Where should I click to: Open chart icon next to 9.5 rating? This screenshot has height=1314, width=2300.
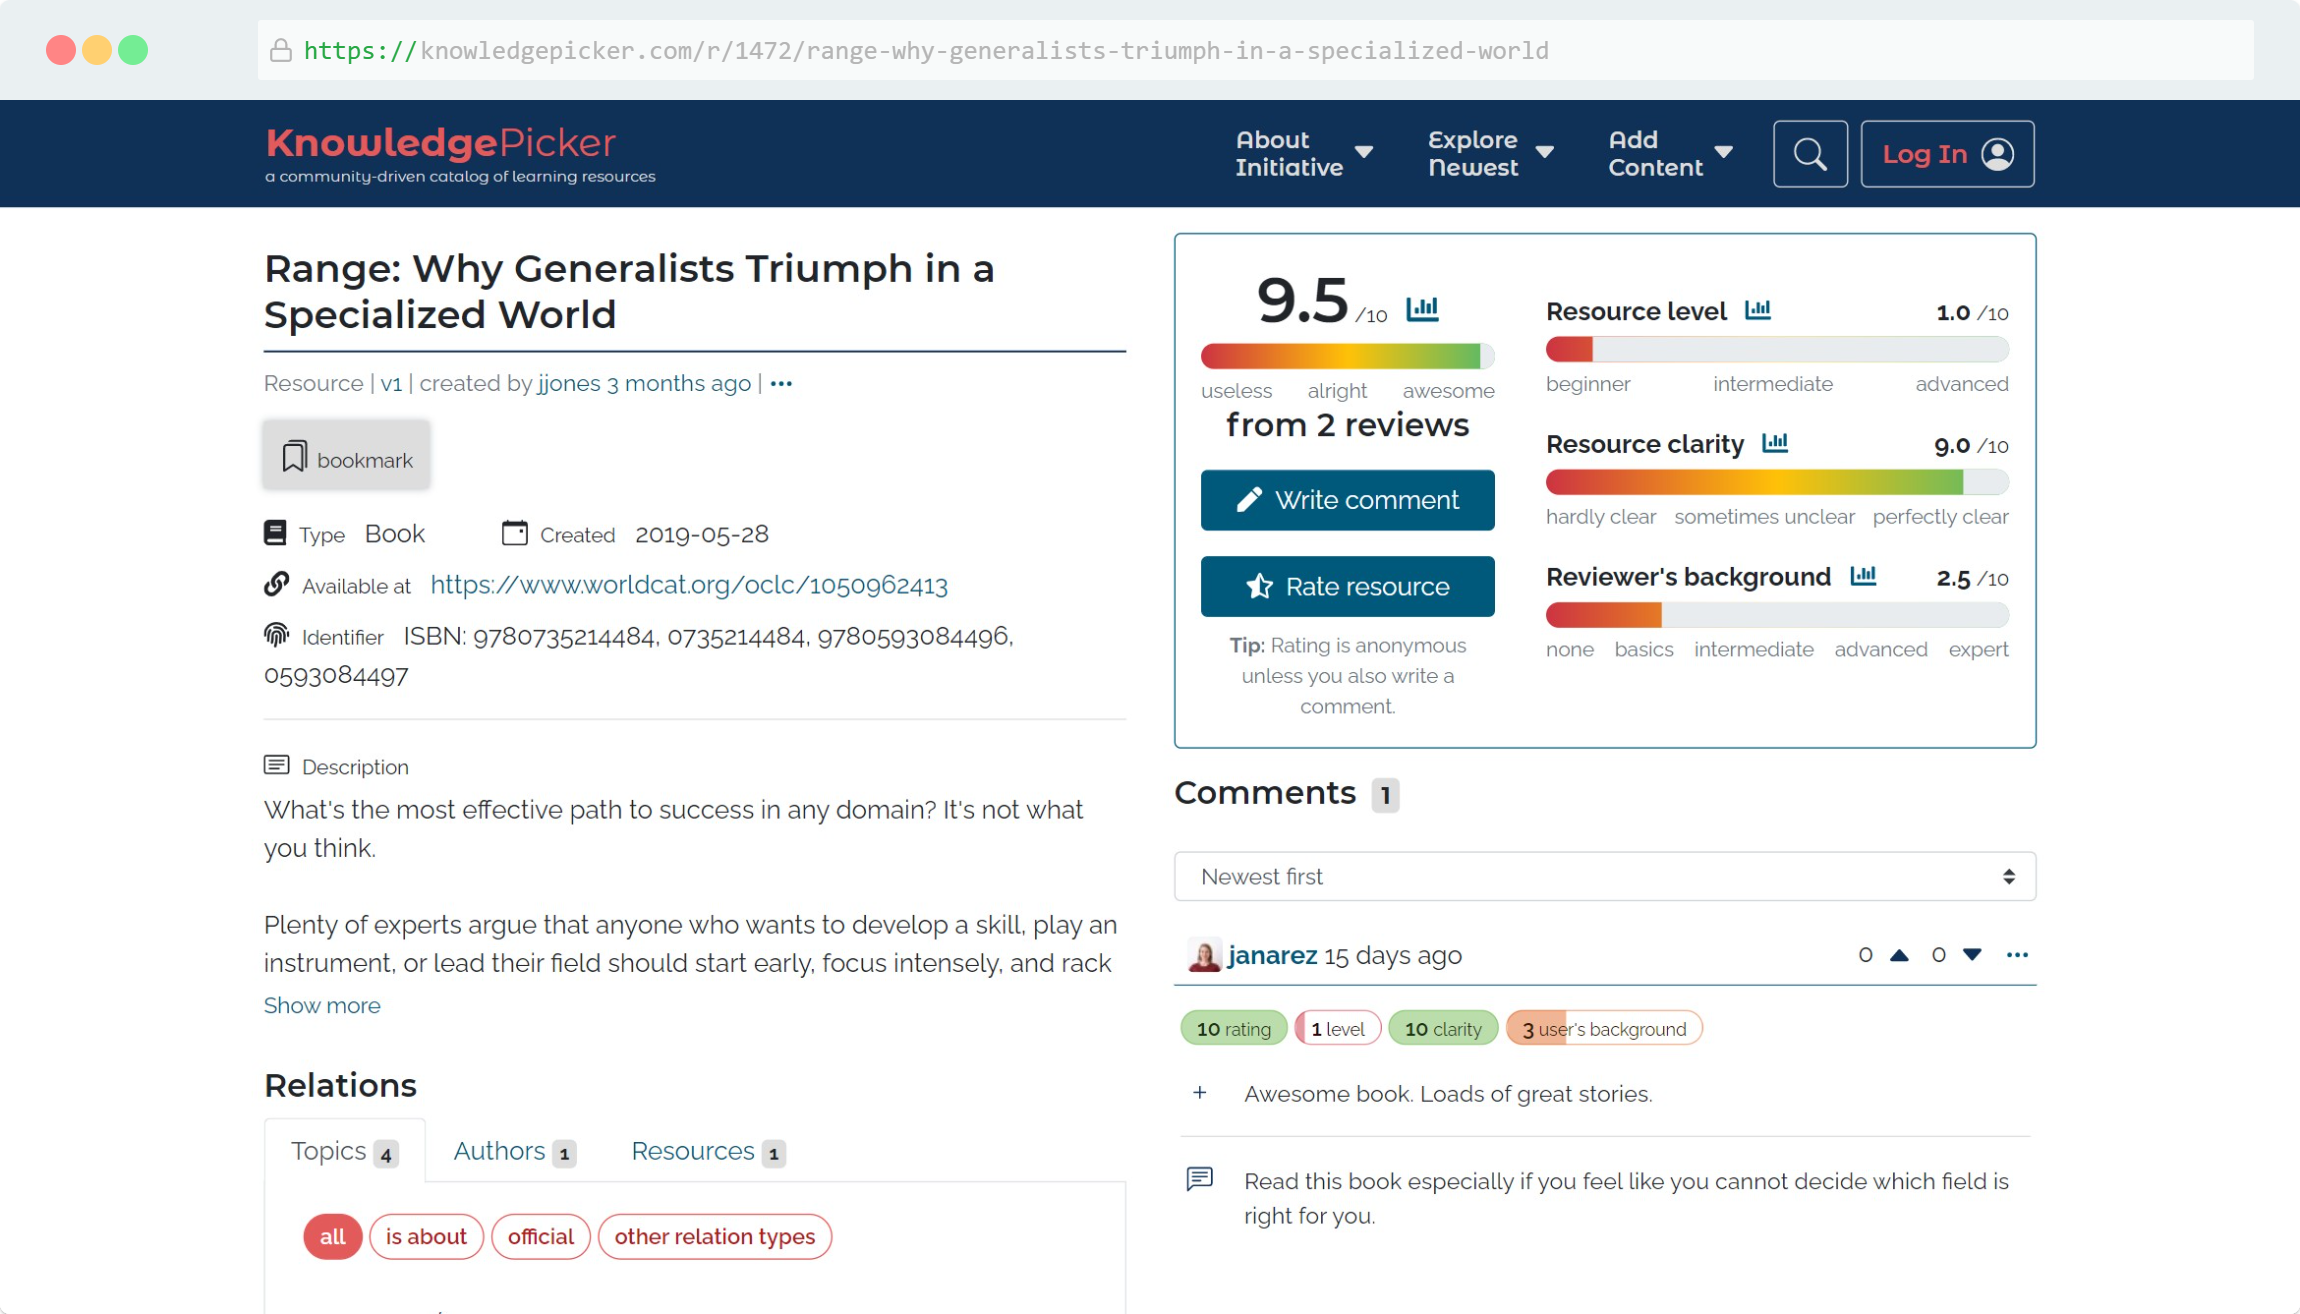tap(1421, 309)
